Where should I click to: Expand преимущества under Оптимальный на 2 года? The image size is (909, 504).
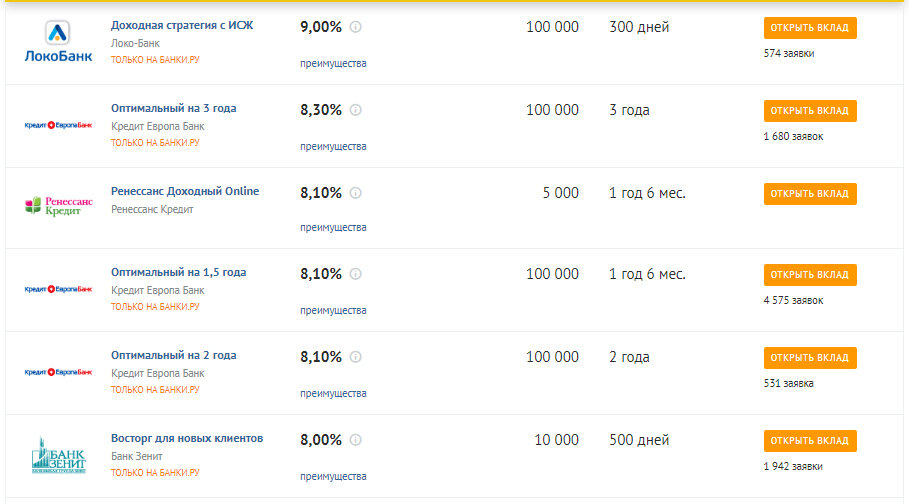pos(333,393)
